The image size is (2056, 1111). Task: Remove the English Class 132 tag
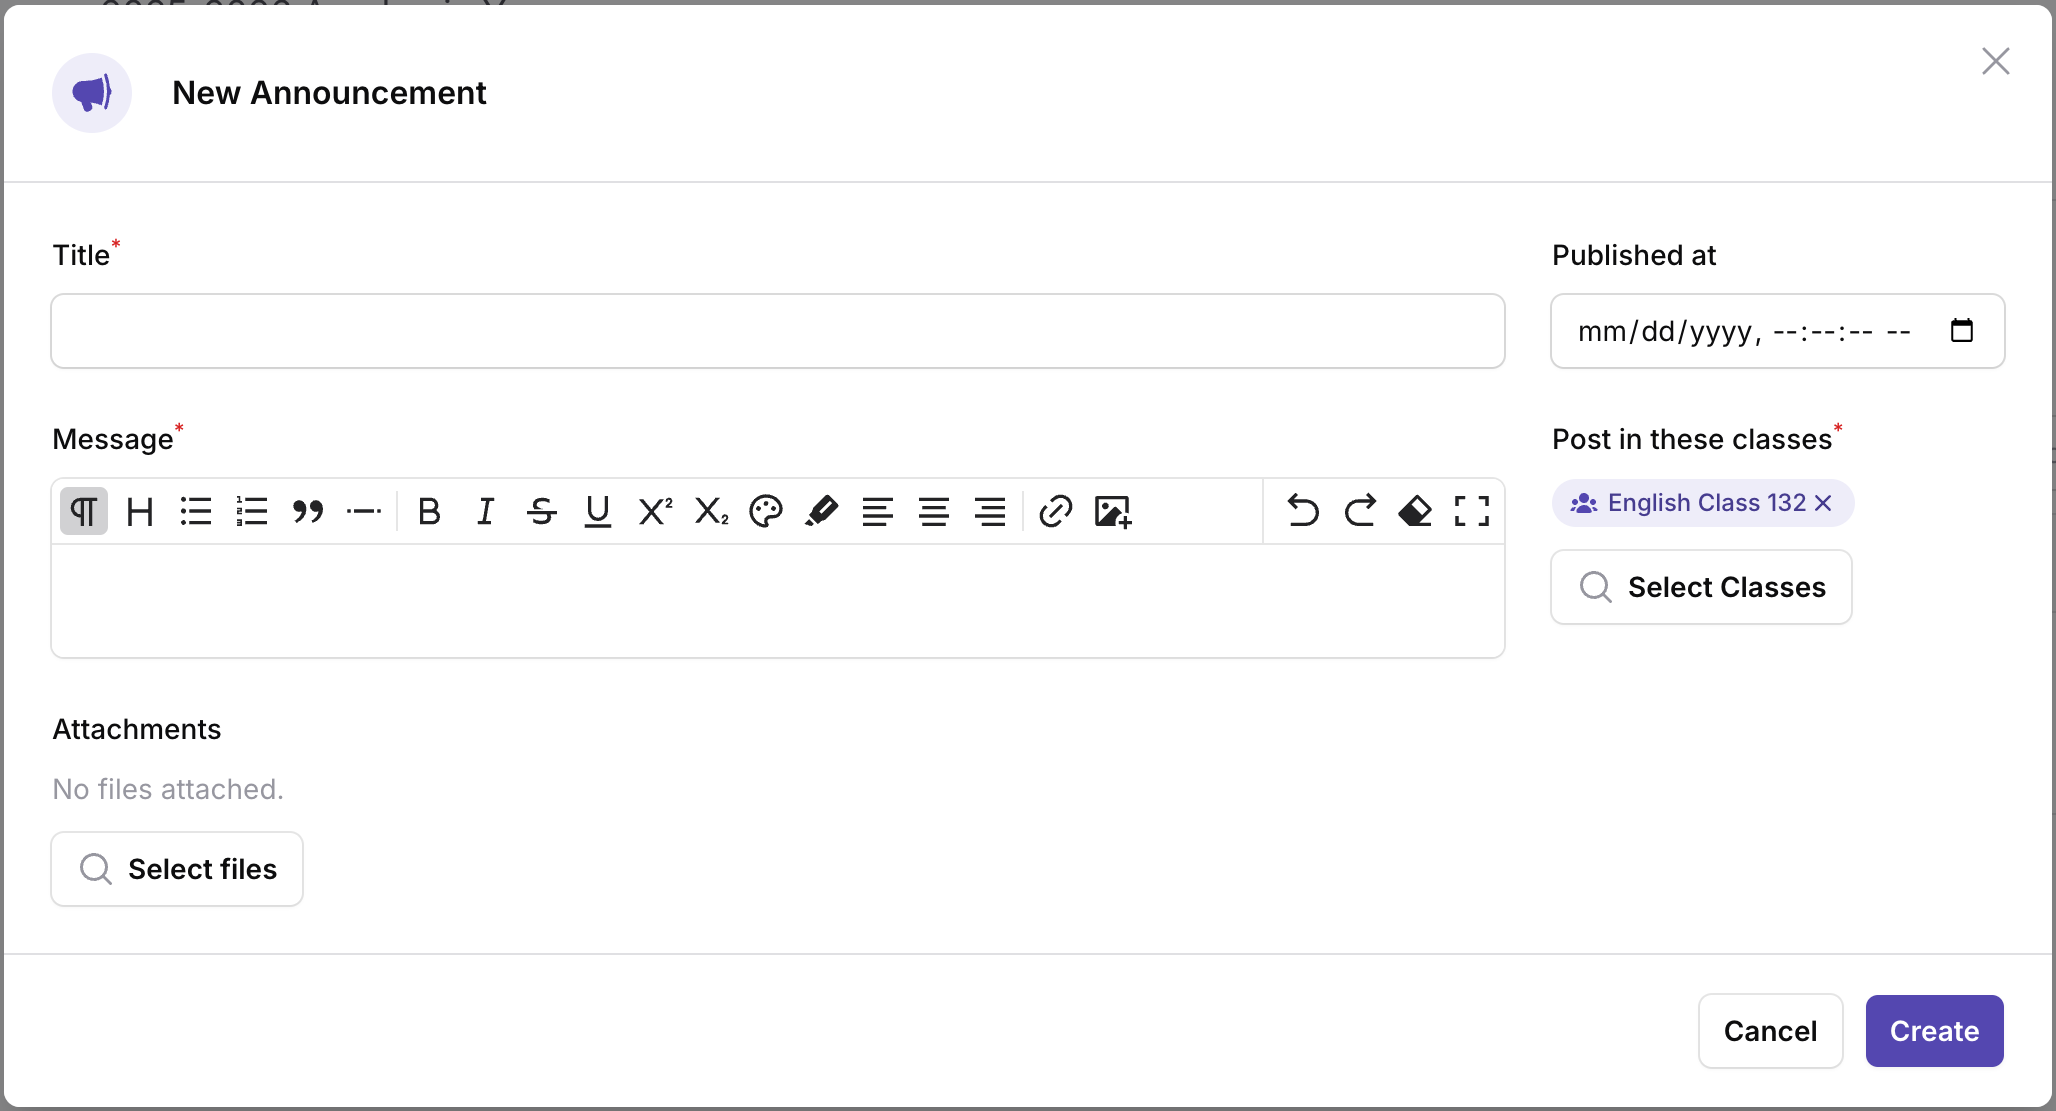click(1823, 503)
